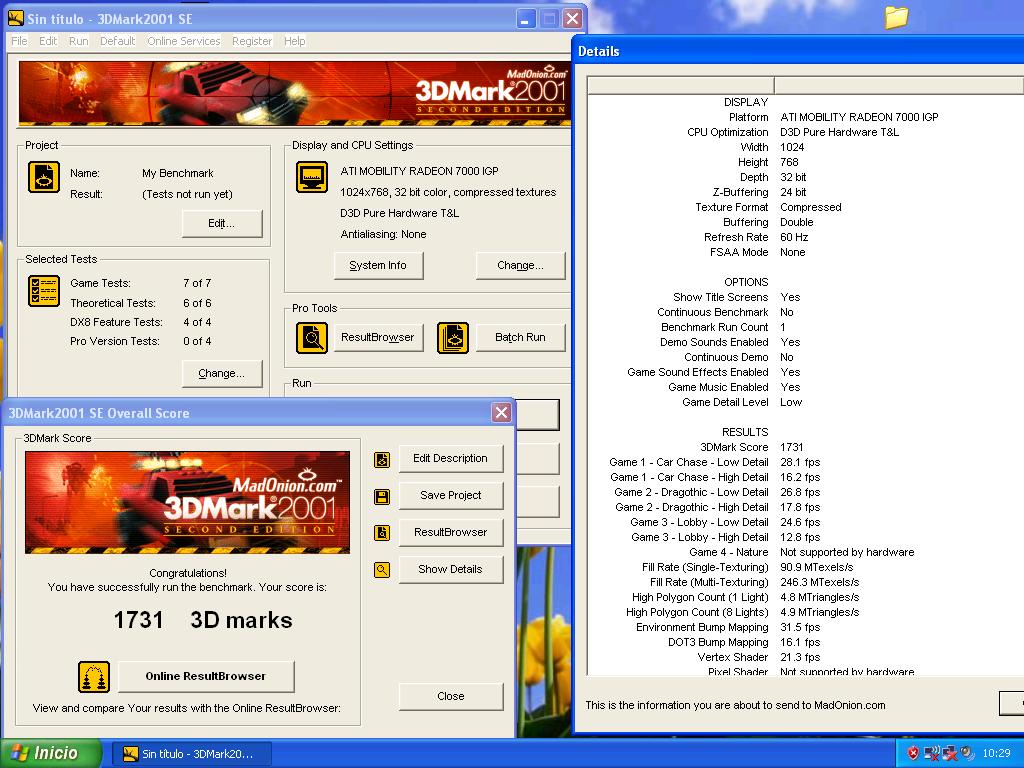Click the Fill Rate (Multi-Texturing) row

point(805,583)
